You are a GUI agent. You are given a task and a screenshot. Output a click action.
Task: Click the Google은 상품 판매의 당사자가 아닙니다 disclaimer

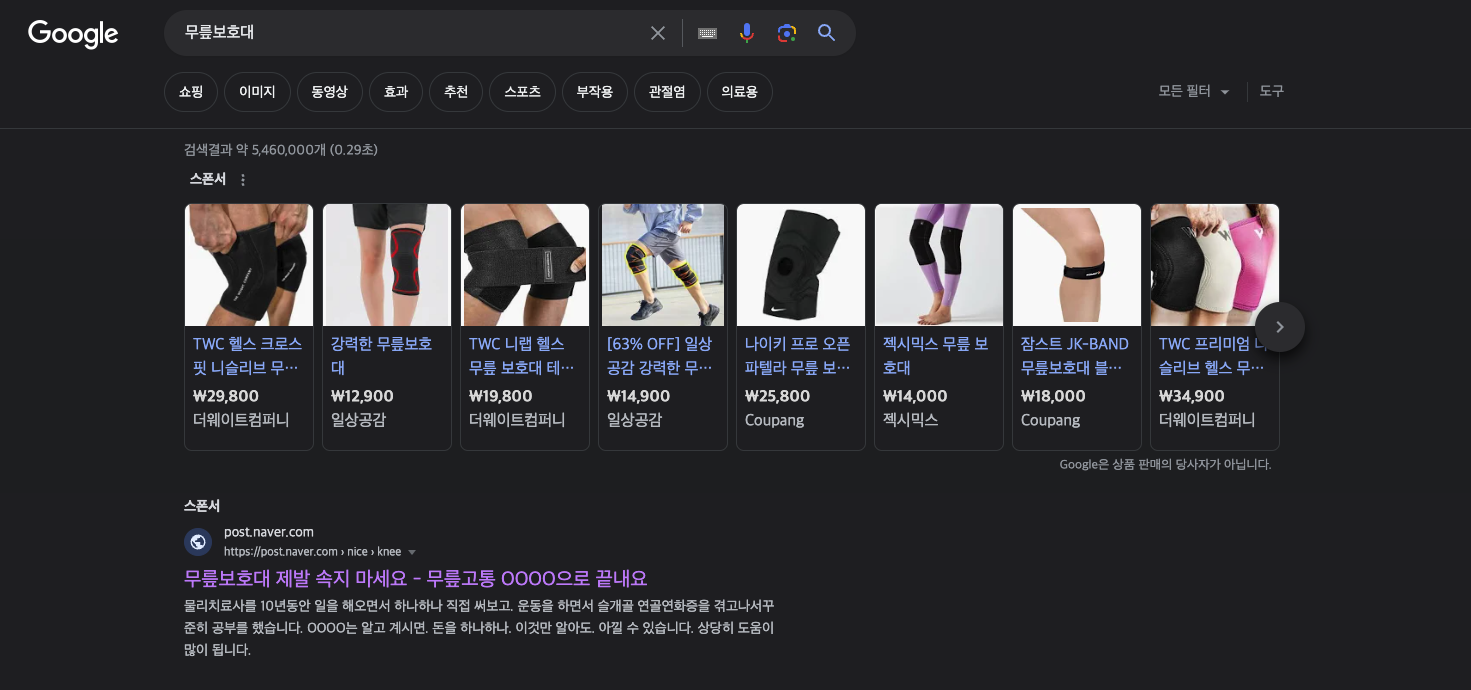1165,464
